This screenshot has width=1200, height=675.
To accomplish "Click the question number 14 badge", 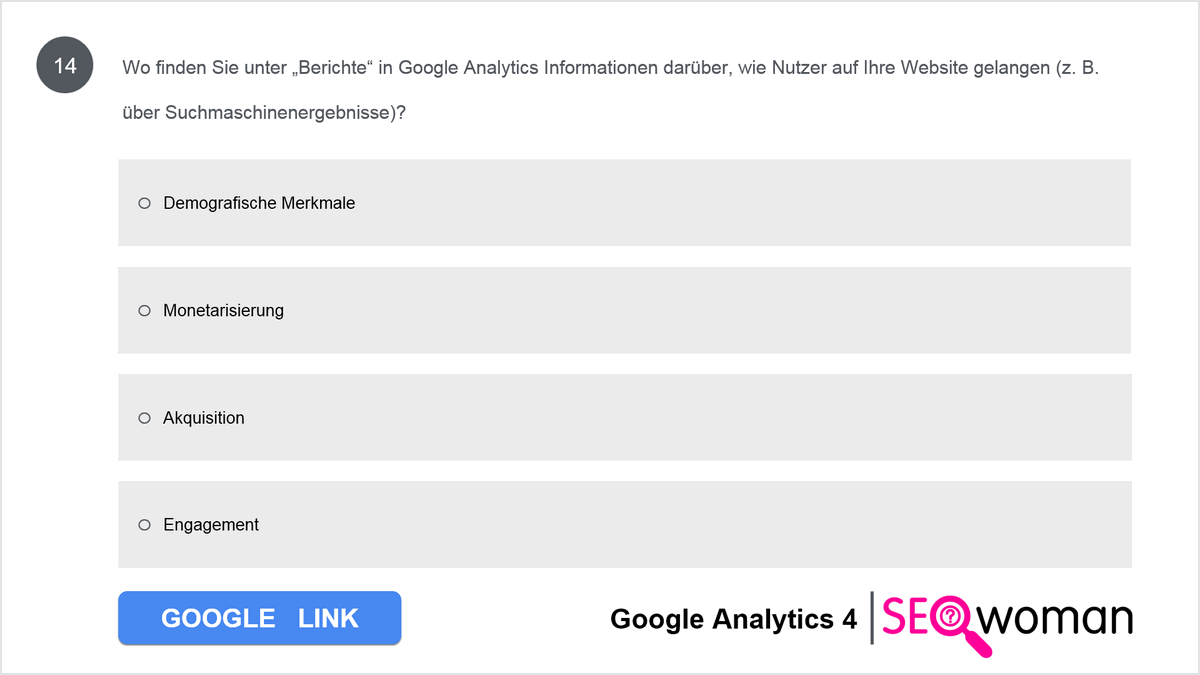I will coord(65,67).
